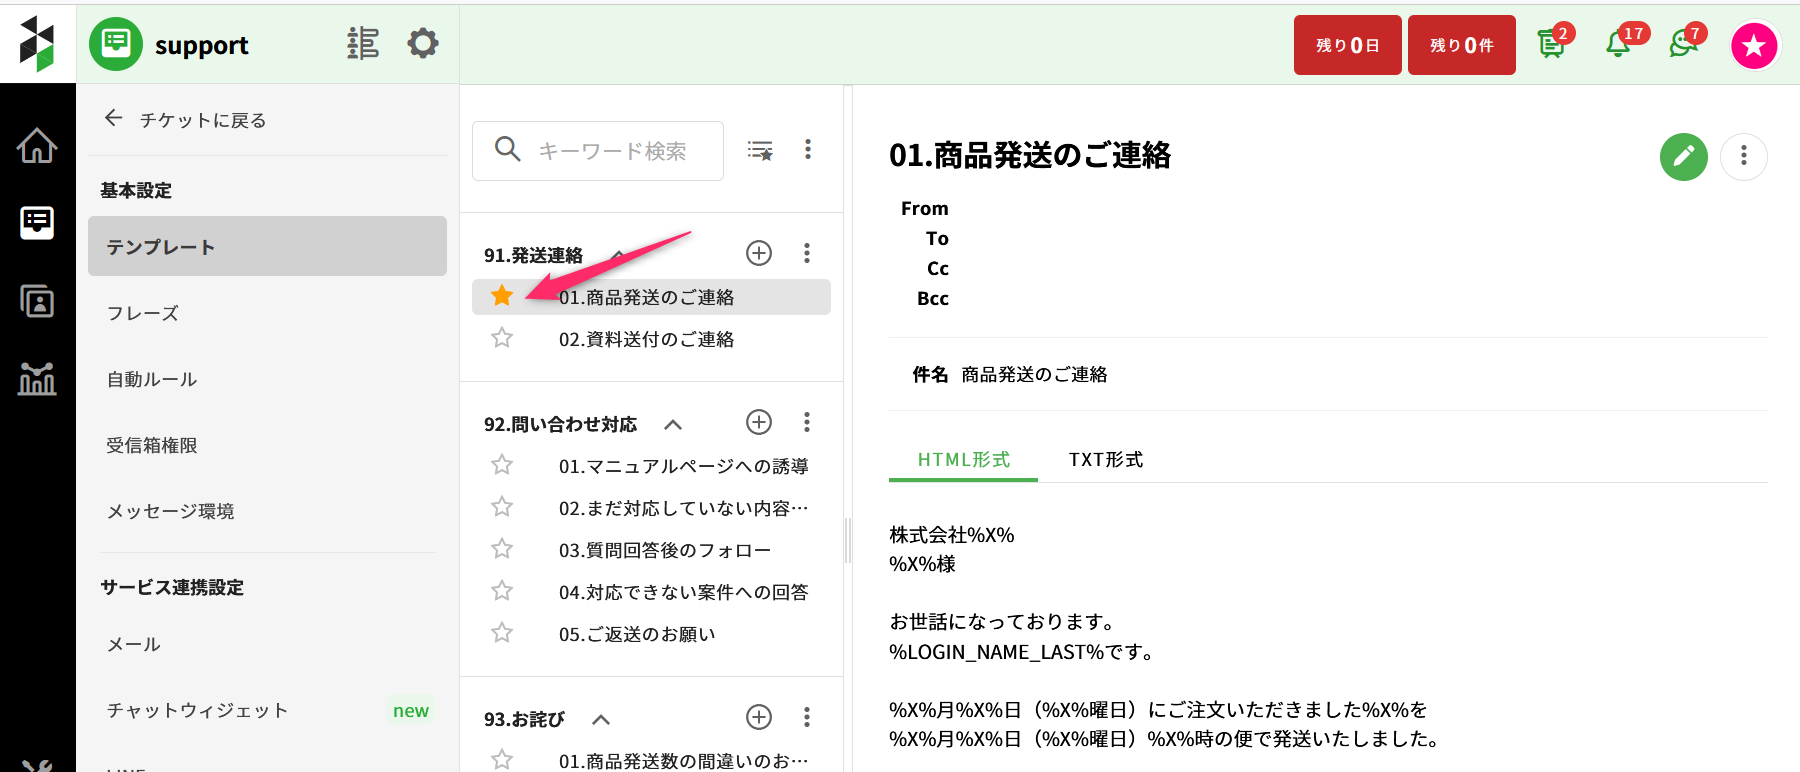
Task: Open the bell notifications icon
Action: 1619,44
